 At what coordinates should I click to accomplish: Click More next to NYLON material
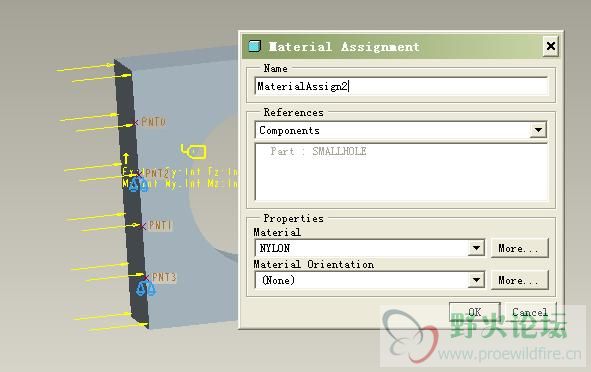tap(519, 248)
